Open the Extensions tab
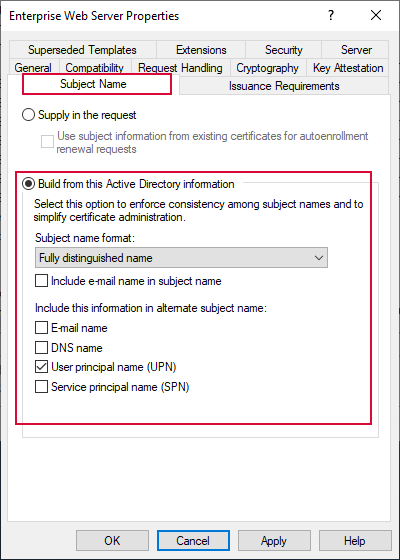 (201, 50)
